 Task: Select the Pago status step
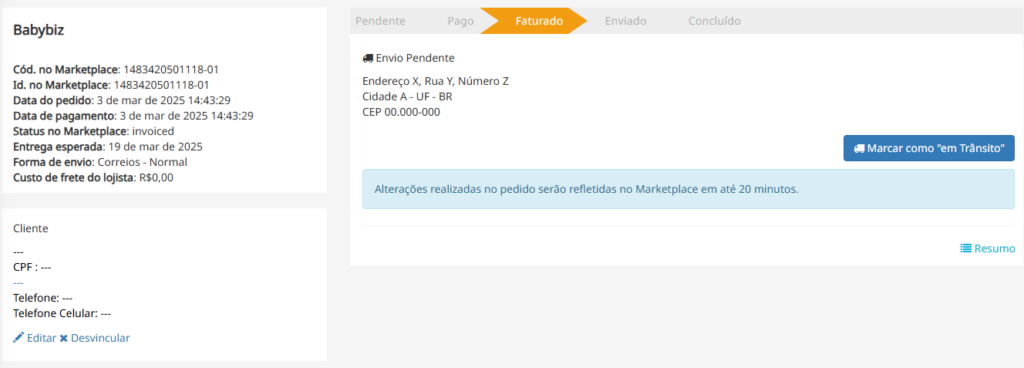point(460,21)
